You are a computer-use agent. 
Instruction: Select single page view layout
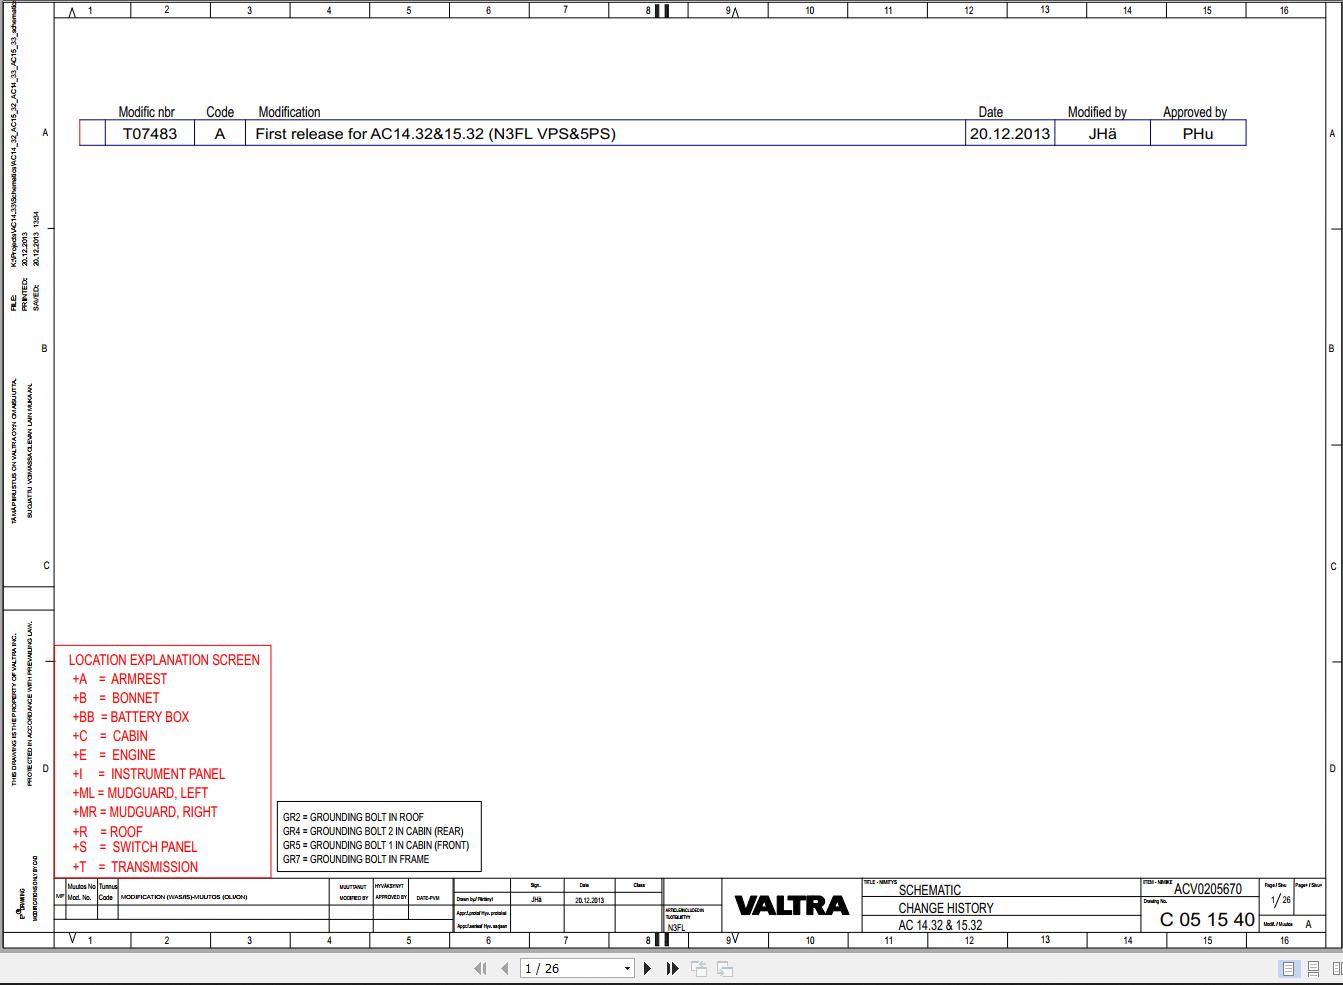click(1288, 968)
